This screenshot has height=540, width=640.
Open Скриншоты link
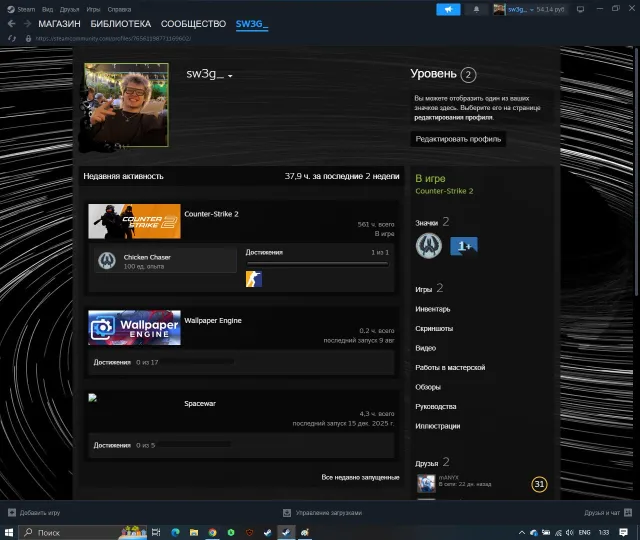click(434, 329)
